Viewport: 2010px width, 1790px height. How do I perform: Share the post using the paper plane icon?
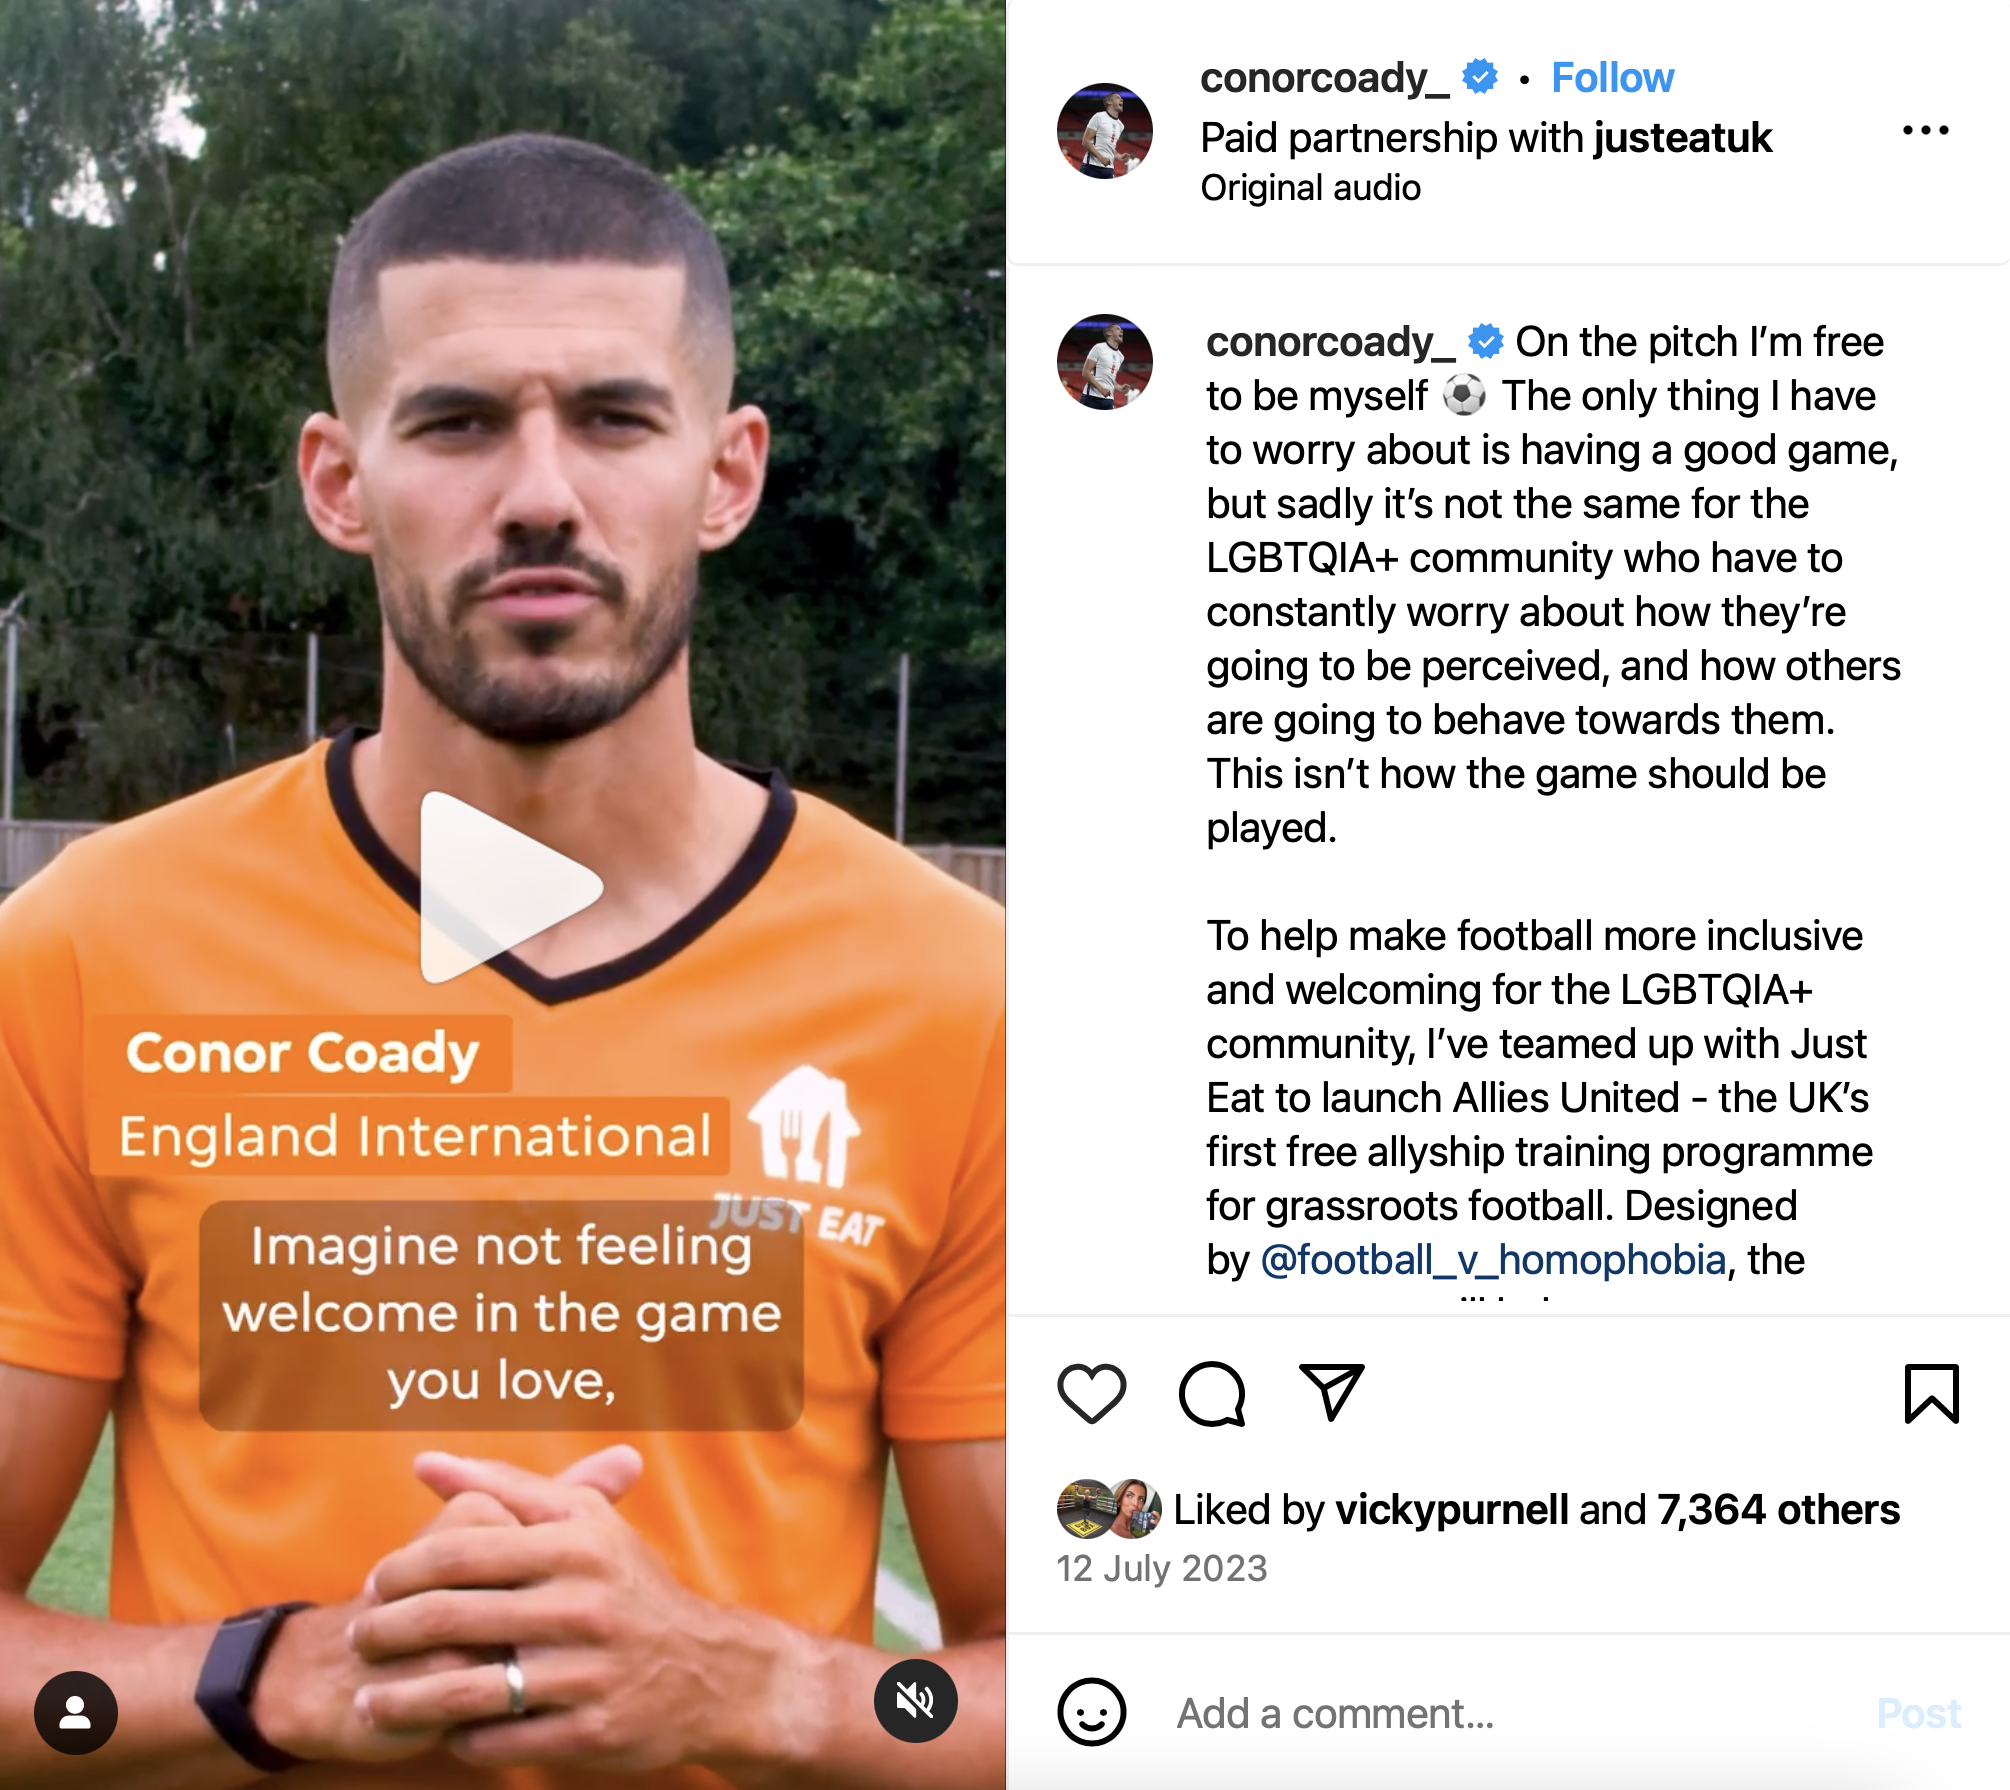coord(1332,1392)
